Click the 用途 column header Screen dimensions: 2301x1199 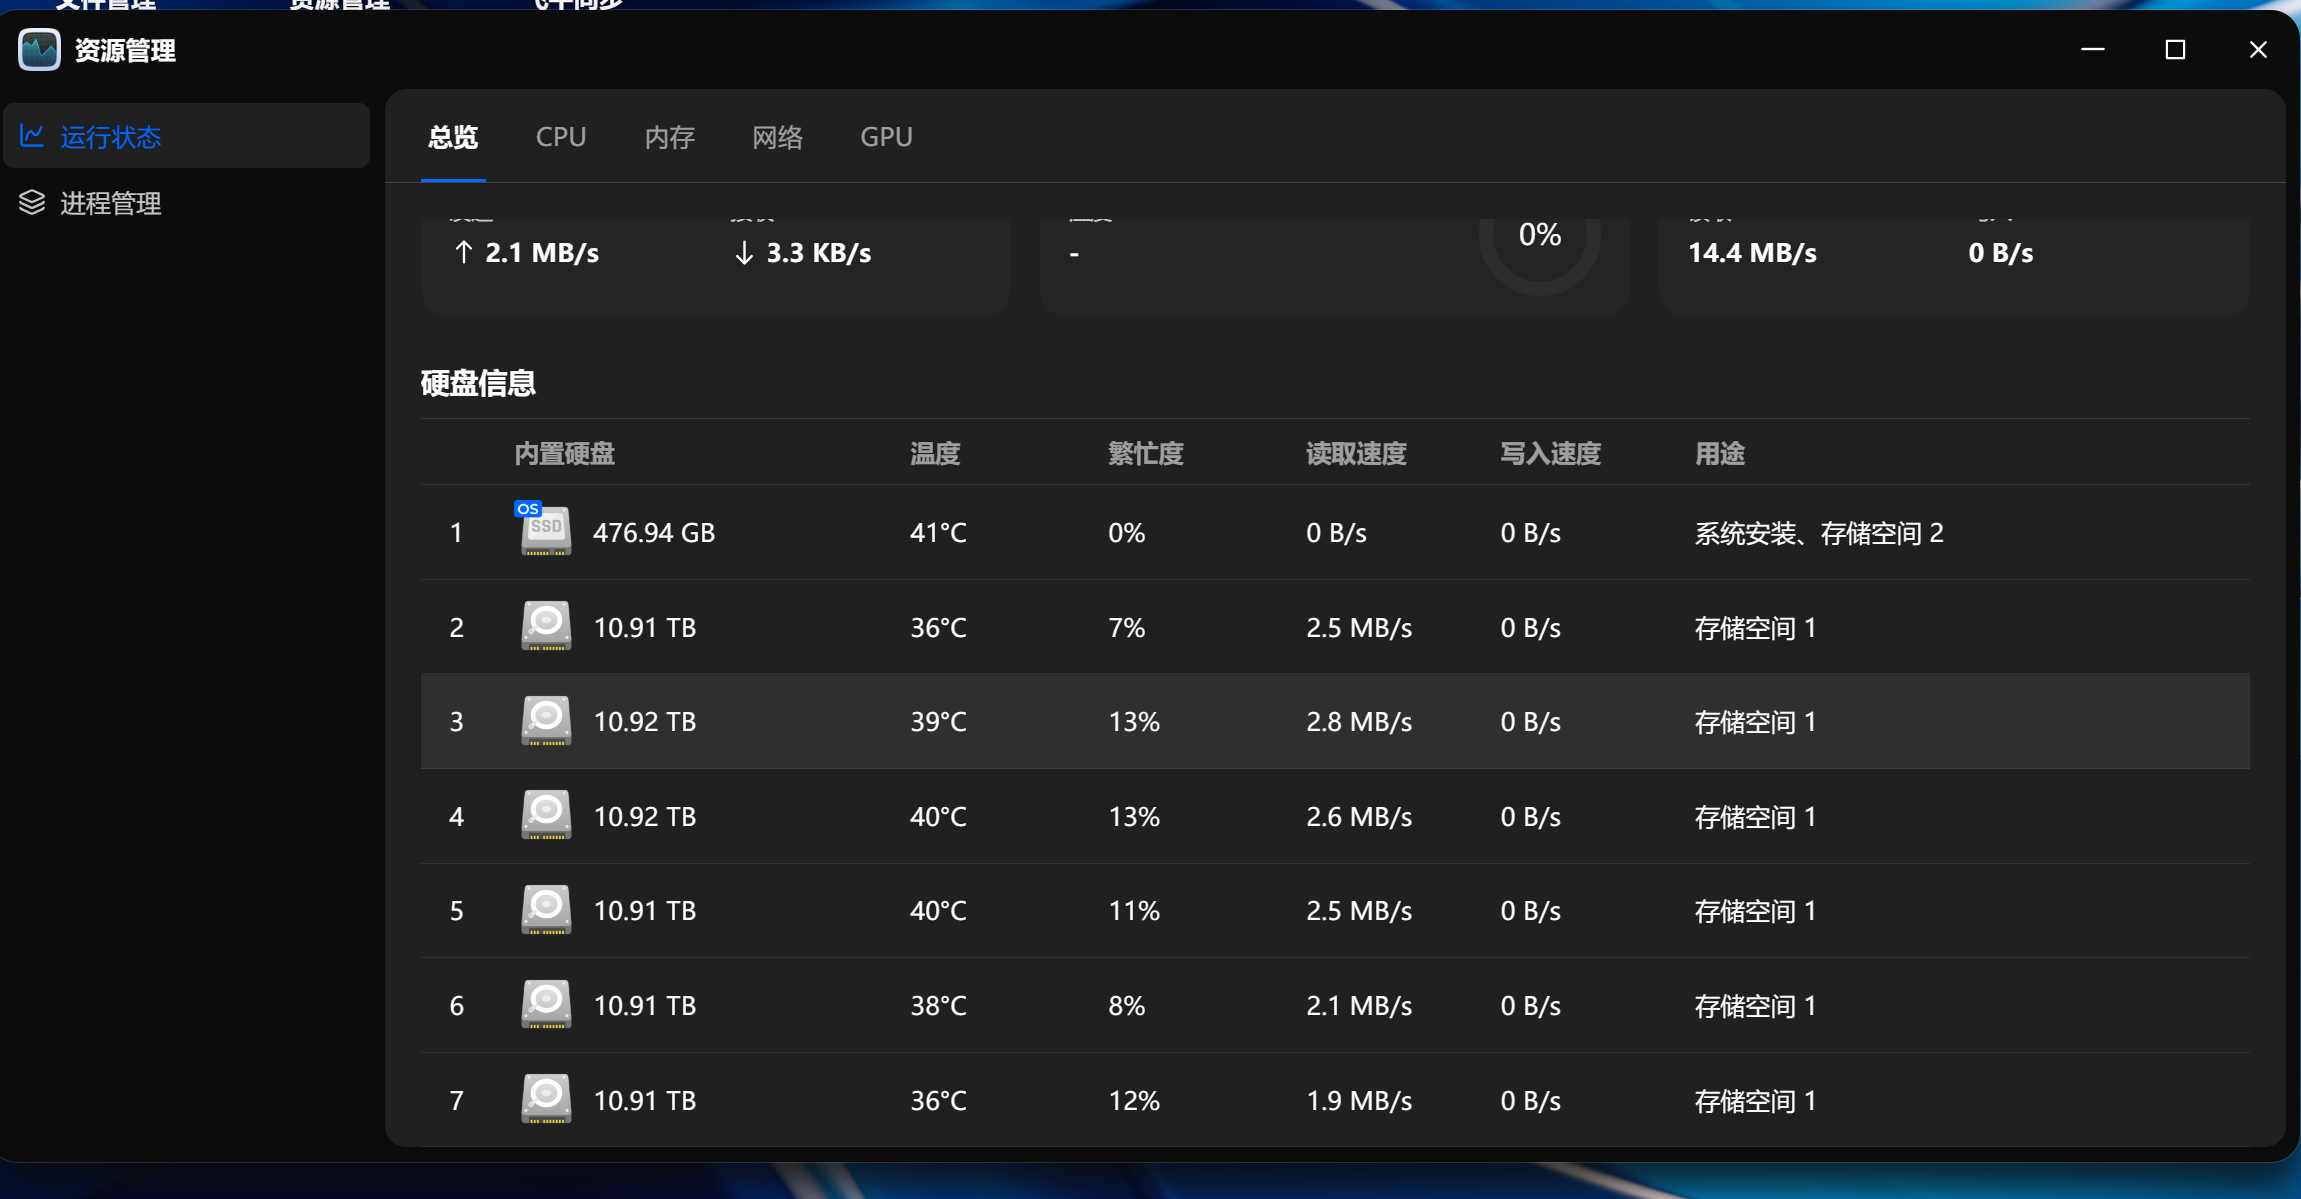[1720, 453]
